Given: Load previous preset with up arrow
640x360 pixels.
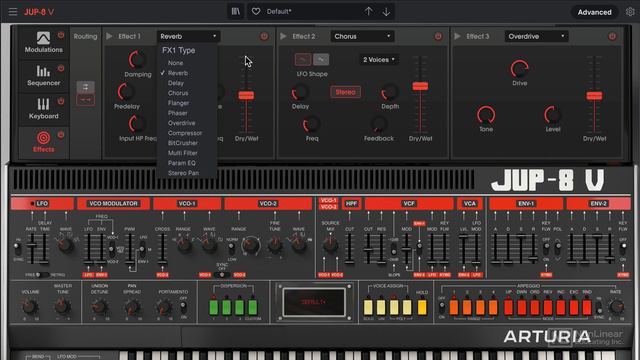Looking at the screenshot, I should [369, 11].
